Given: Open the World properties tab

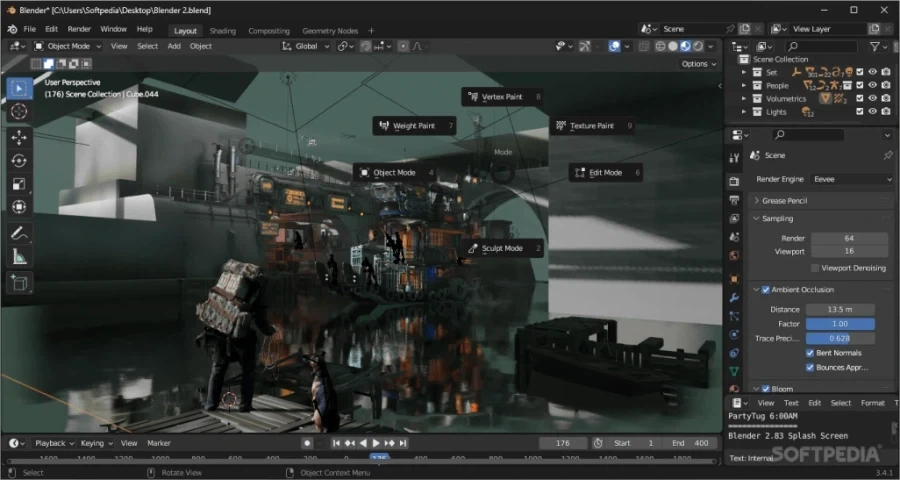Looking at the screenshot, I should click(734, 256).
